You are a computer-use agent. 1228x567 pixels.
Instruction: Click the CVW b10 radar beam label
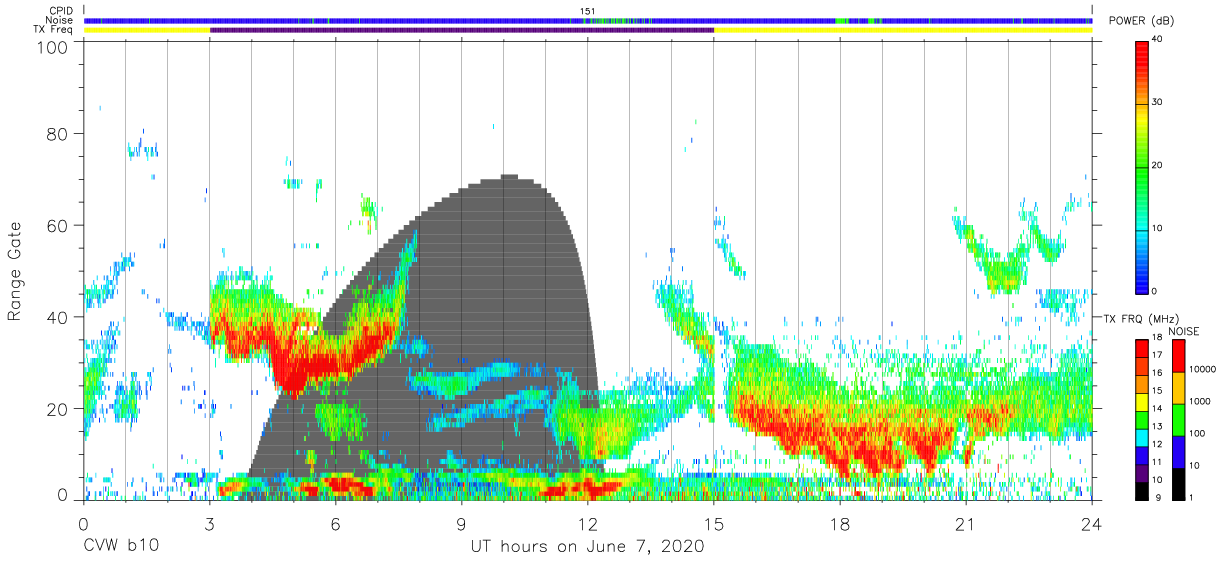pos(121,547)
